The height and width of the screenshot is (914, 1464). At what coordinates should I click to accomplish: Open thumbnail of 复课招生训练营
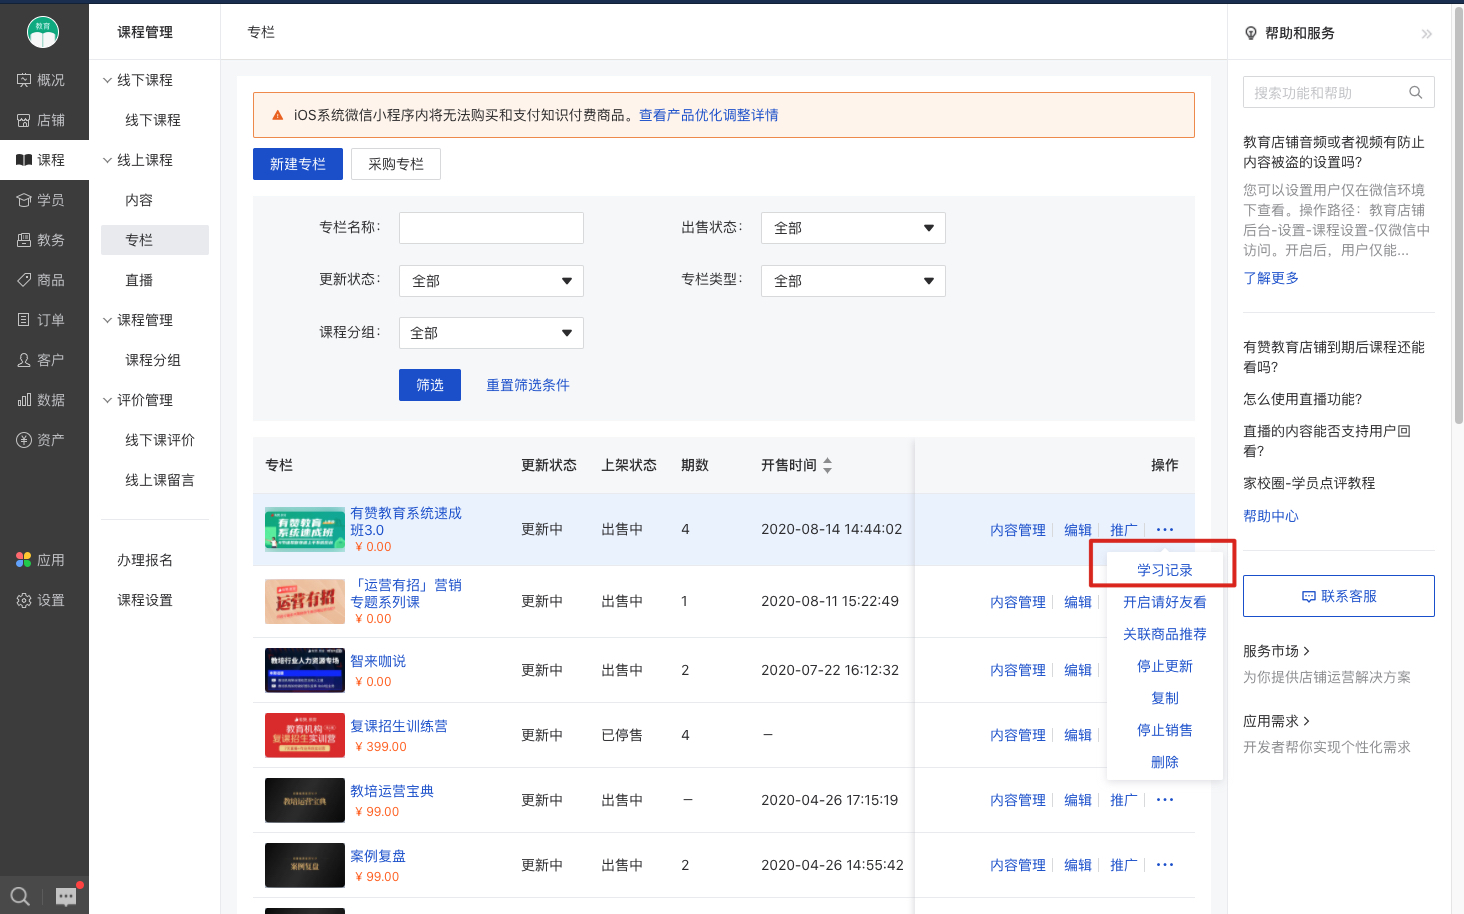[x=305, y=735]
